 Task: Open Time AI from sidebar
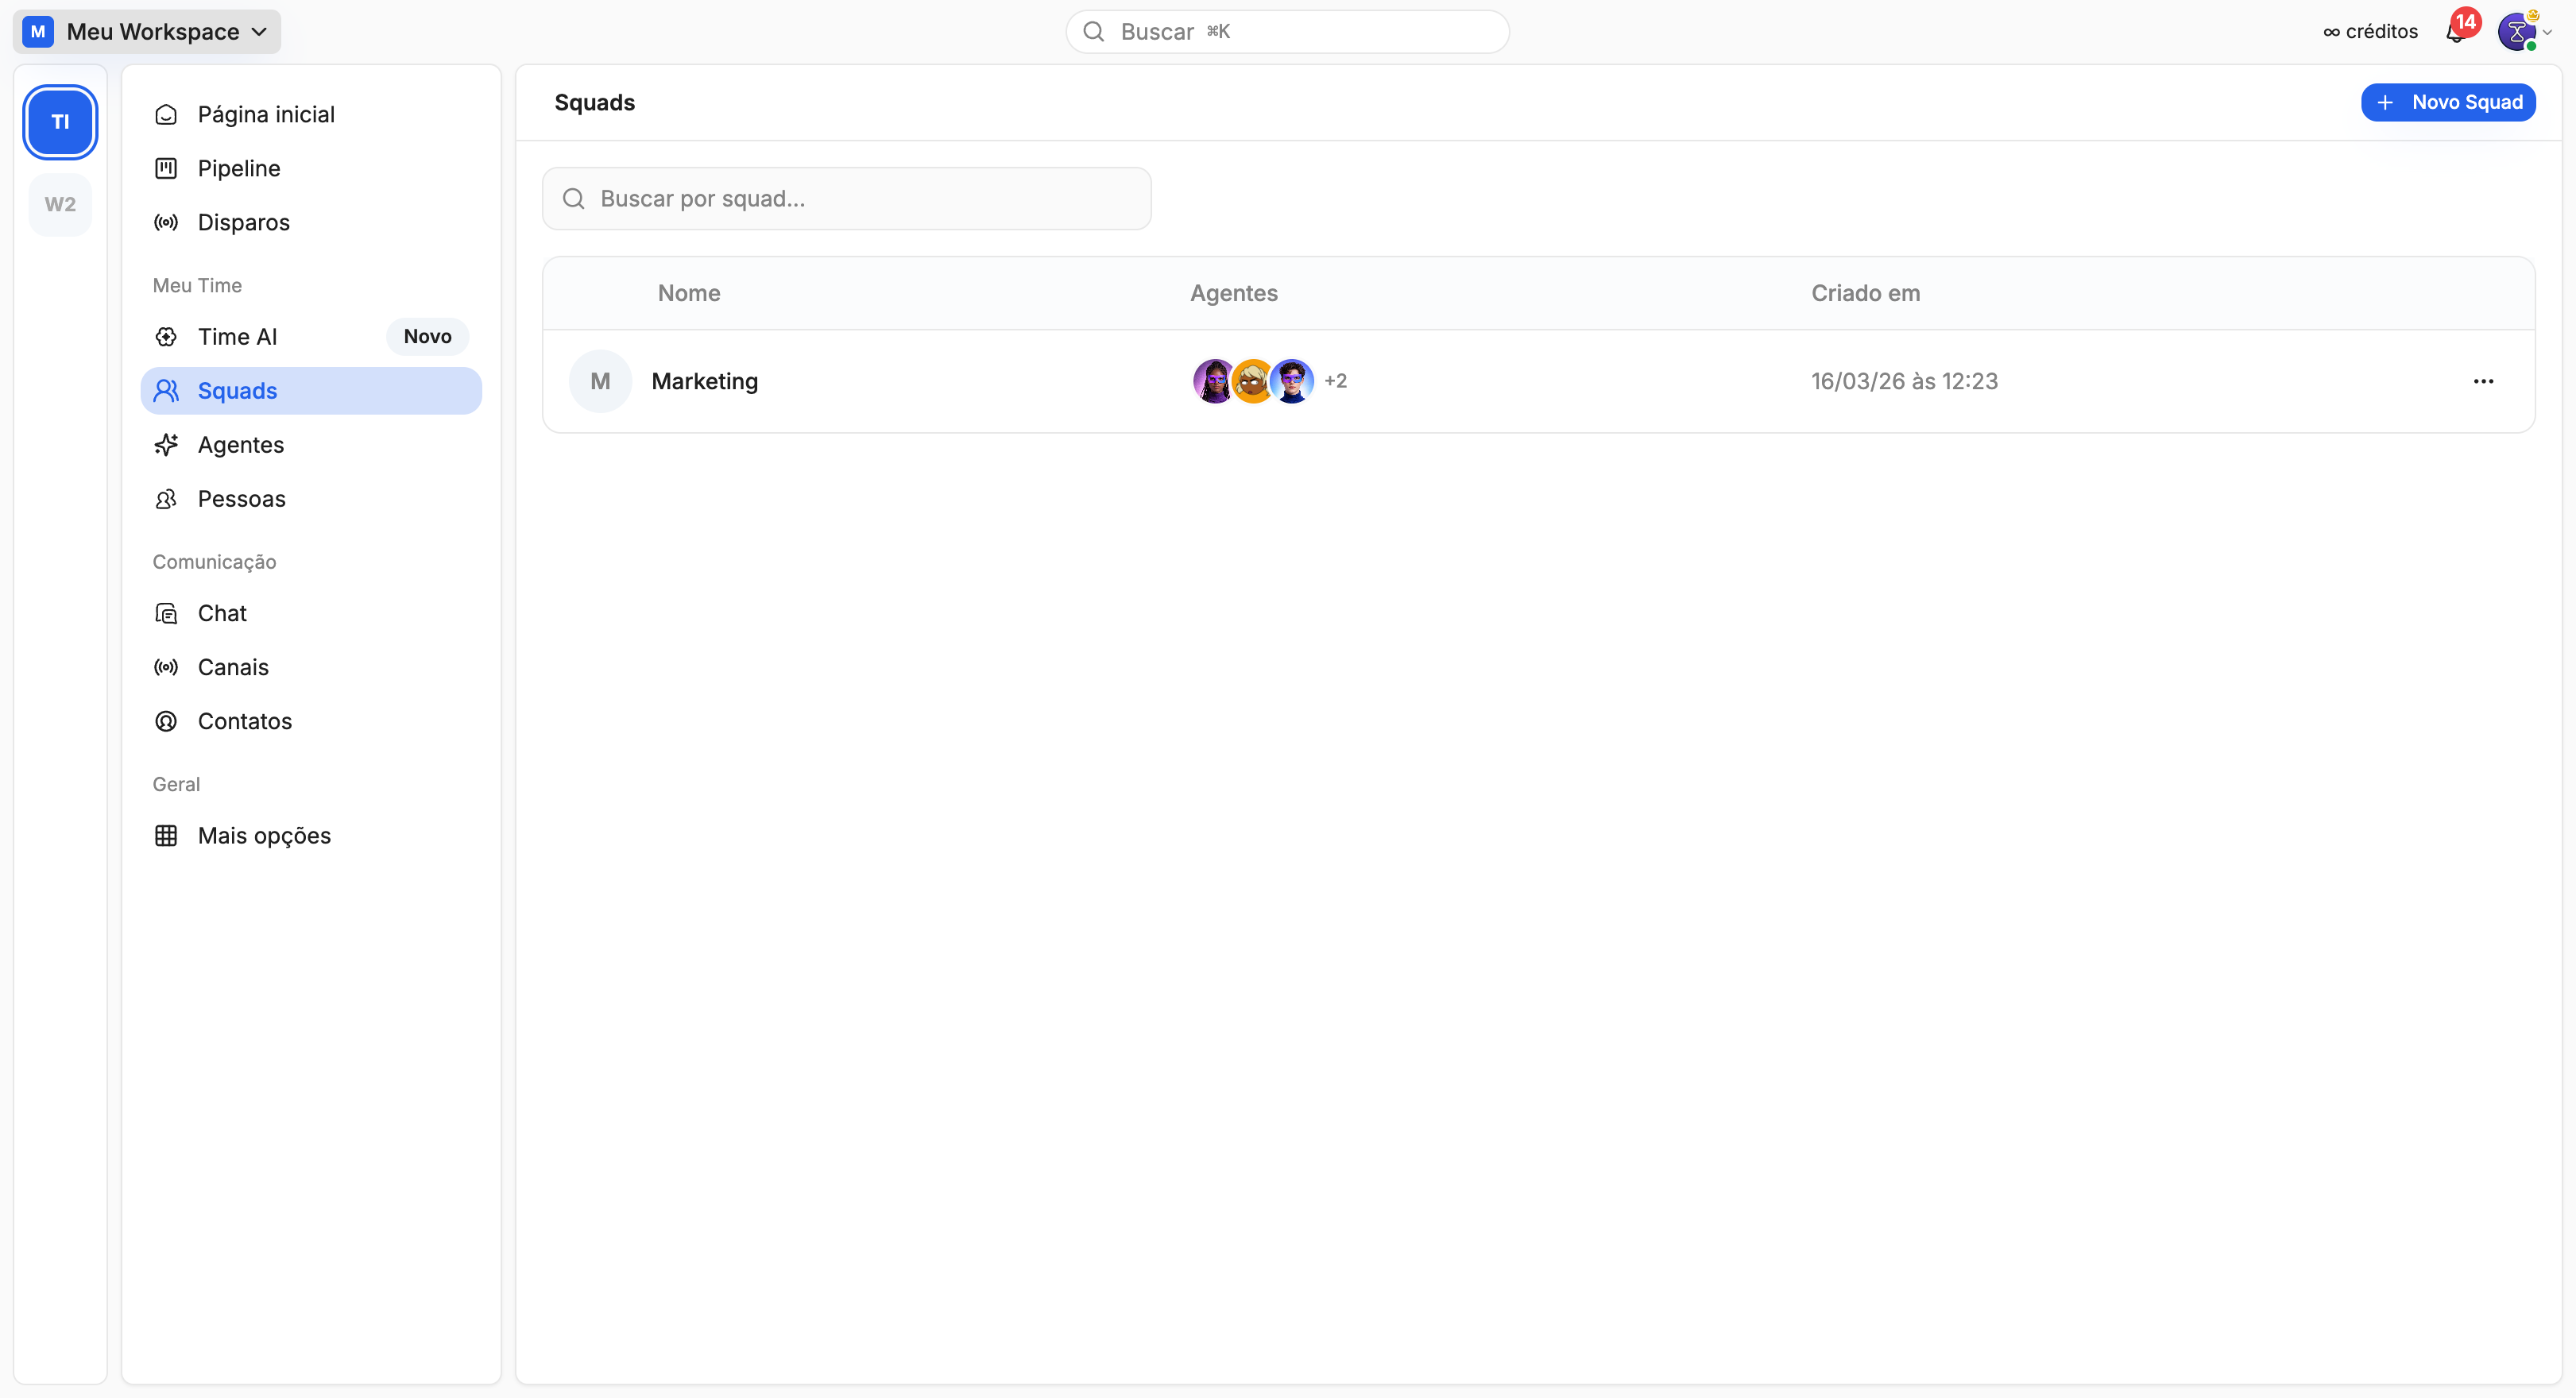[x=237, y=337]
